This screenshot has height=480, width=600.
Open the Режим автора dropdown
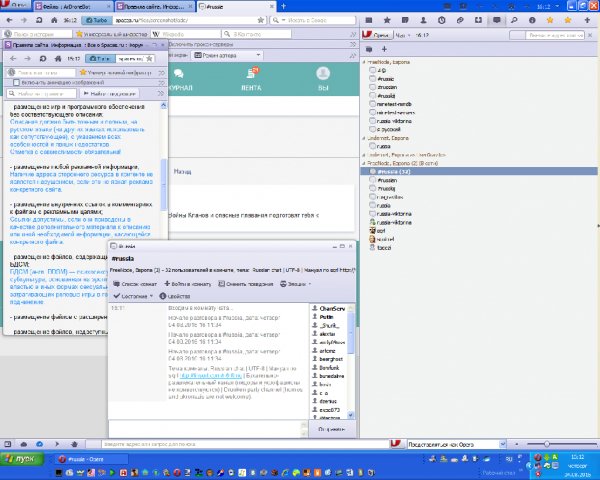coord(227,55)
